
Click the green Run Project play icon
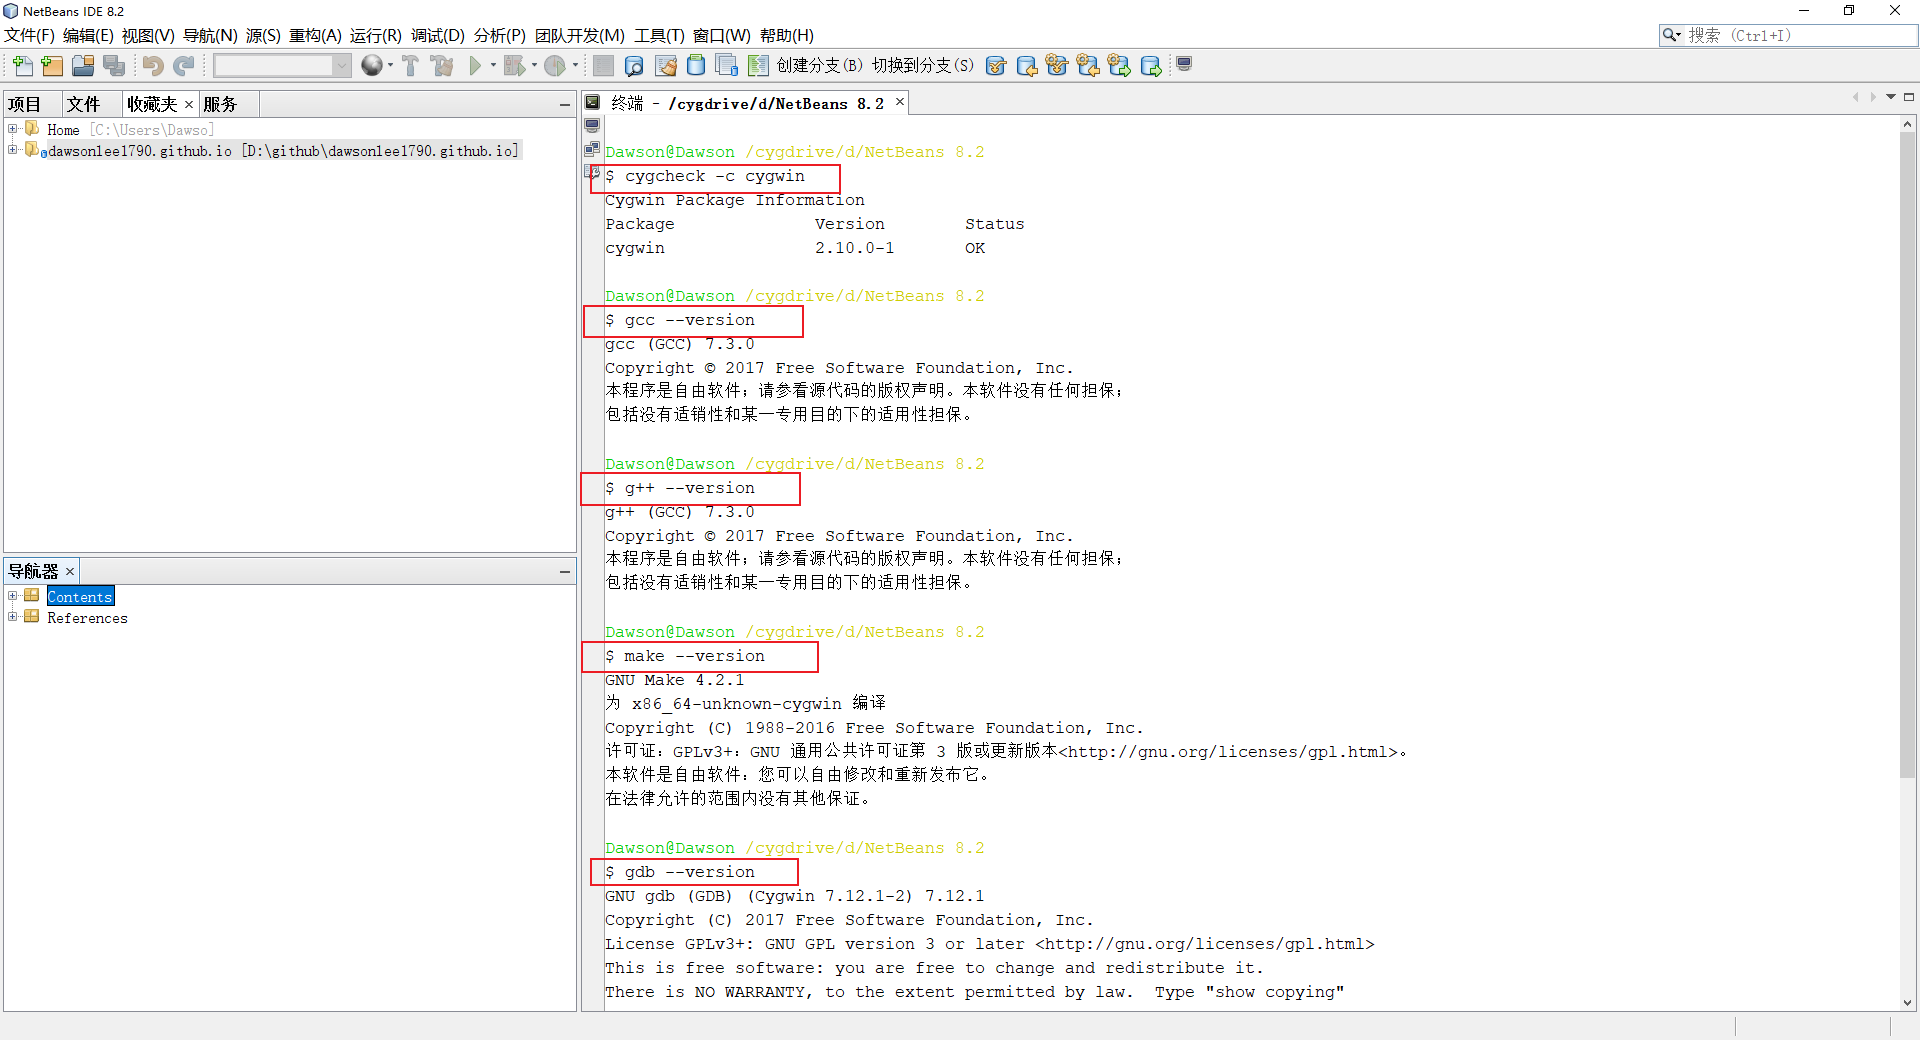tap(475, 66)
